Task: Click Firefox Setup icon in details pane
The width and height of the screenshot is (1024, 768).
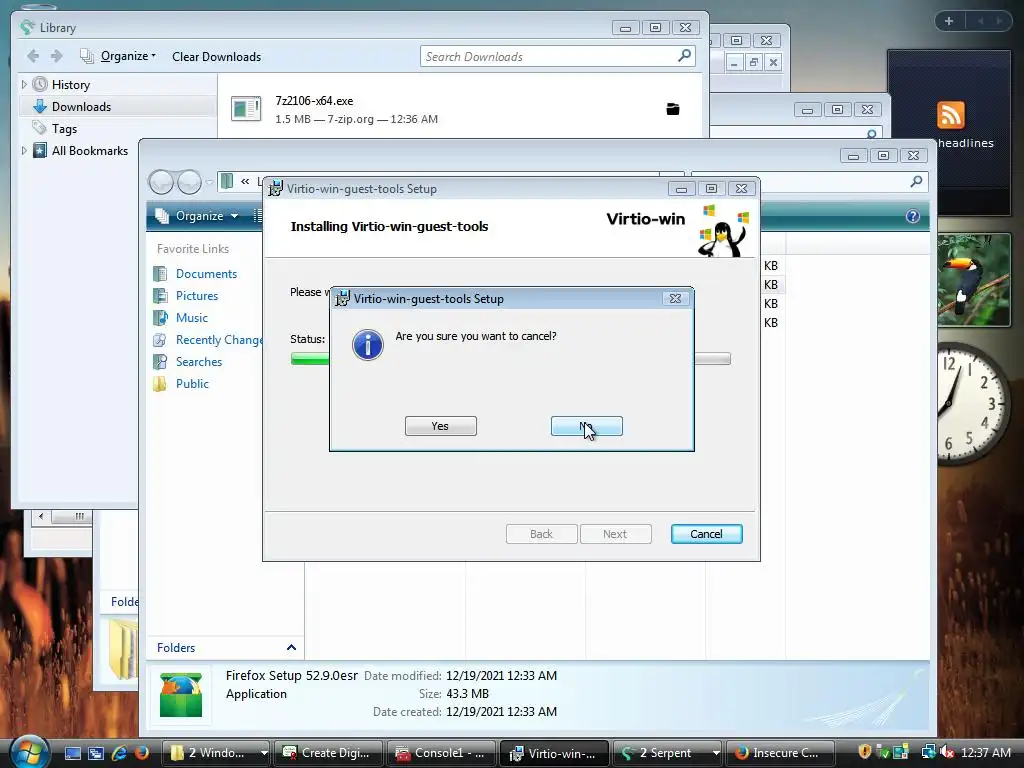Action: (x=181, y=696)
